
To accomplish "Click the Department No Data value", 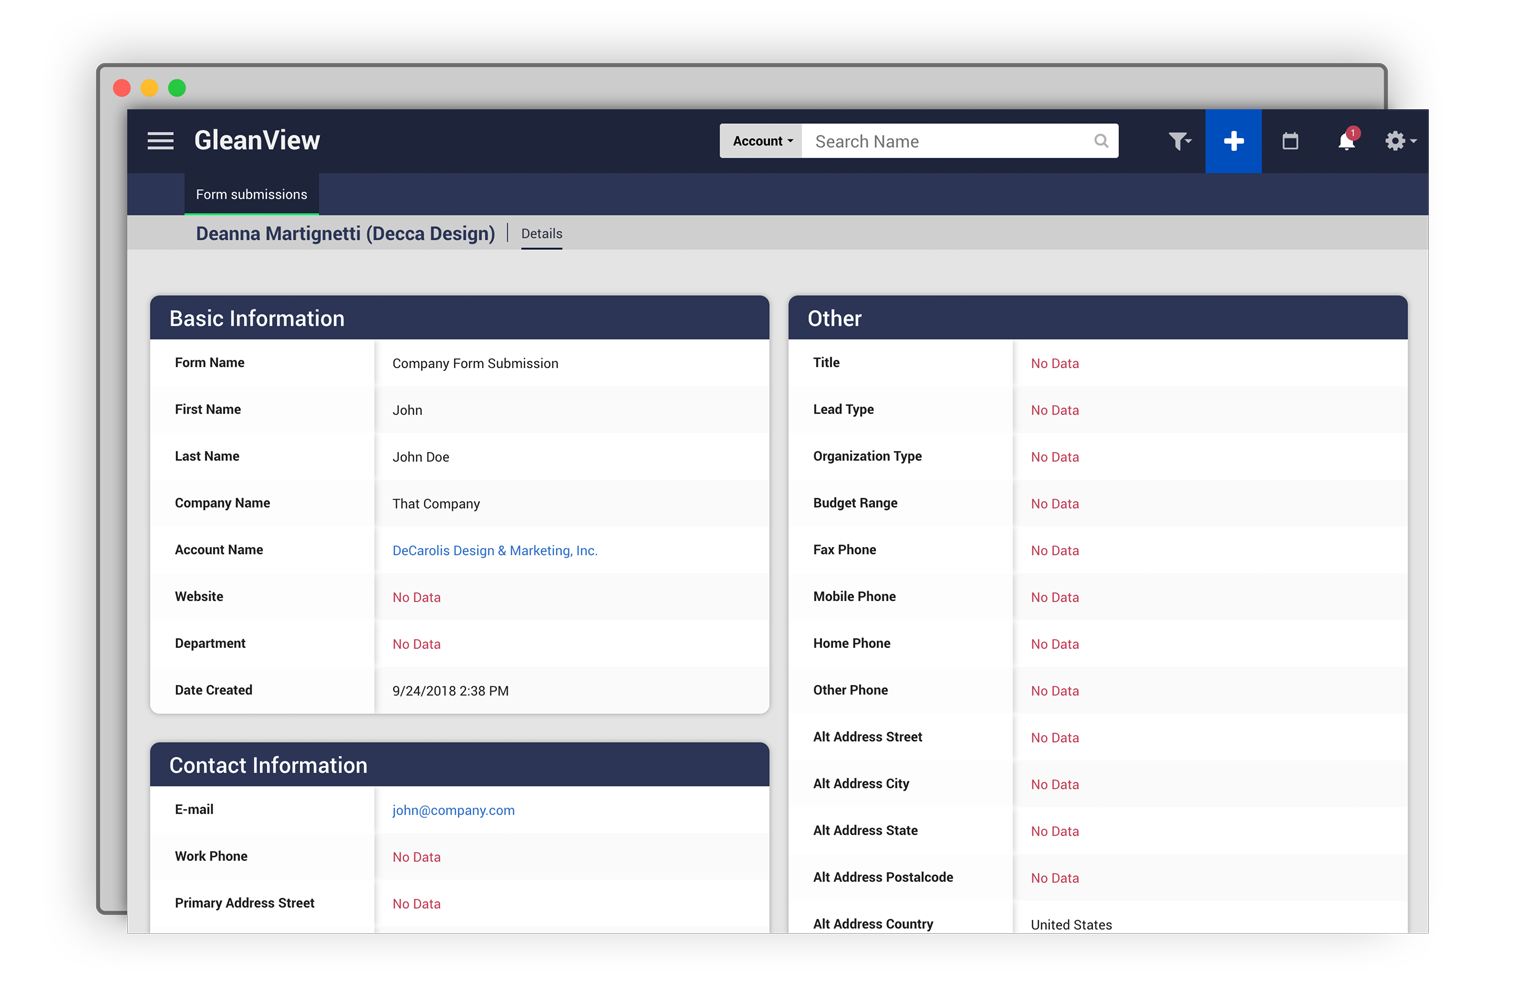I will 416,644.
